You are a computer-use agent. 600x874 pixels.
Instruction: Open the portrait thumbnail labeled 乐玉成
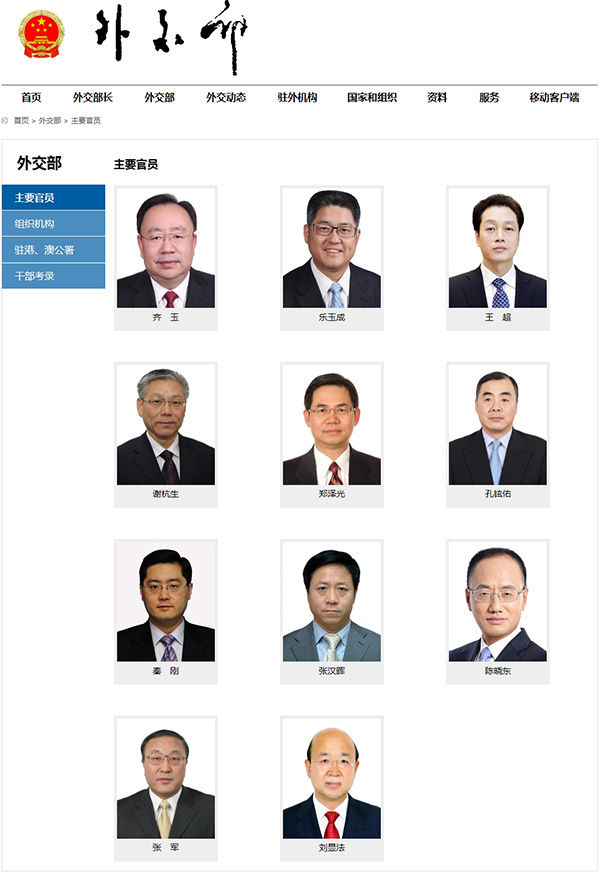(332, 247)
